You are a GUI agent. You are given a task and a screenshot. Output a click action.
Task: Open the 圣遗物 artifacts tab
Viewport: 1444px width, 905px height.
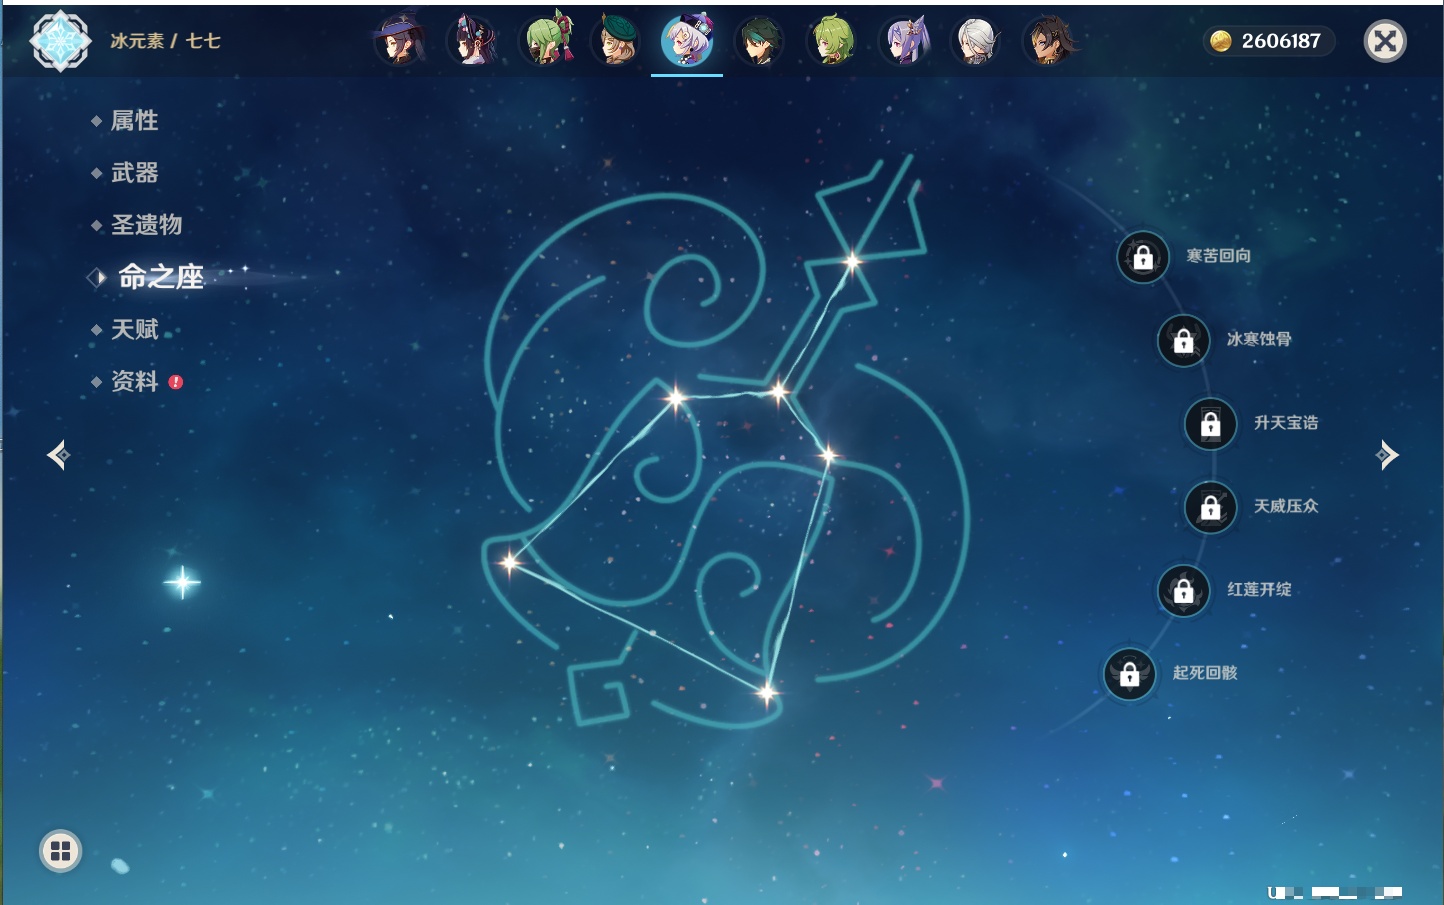click(x=146, y=225)
